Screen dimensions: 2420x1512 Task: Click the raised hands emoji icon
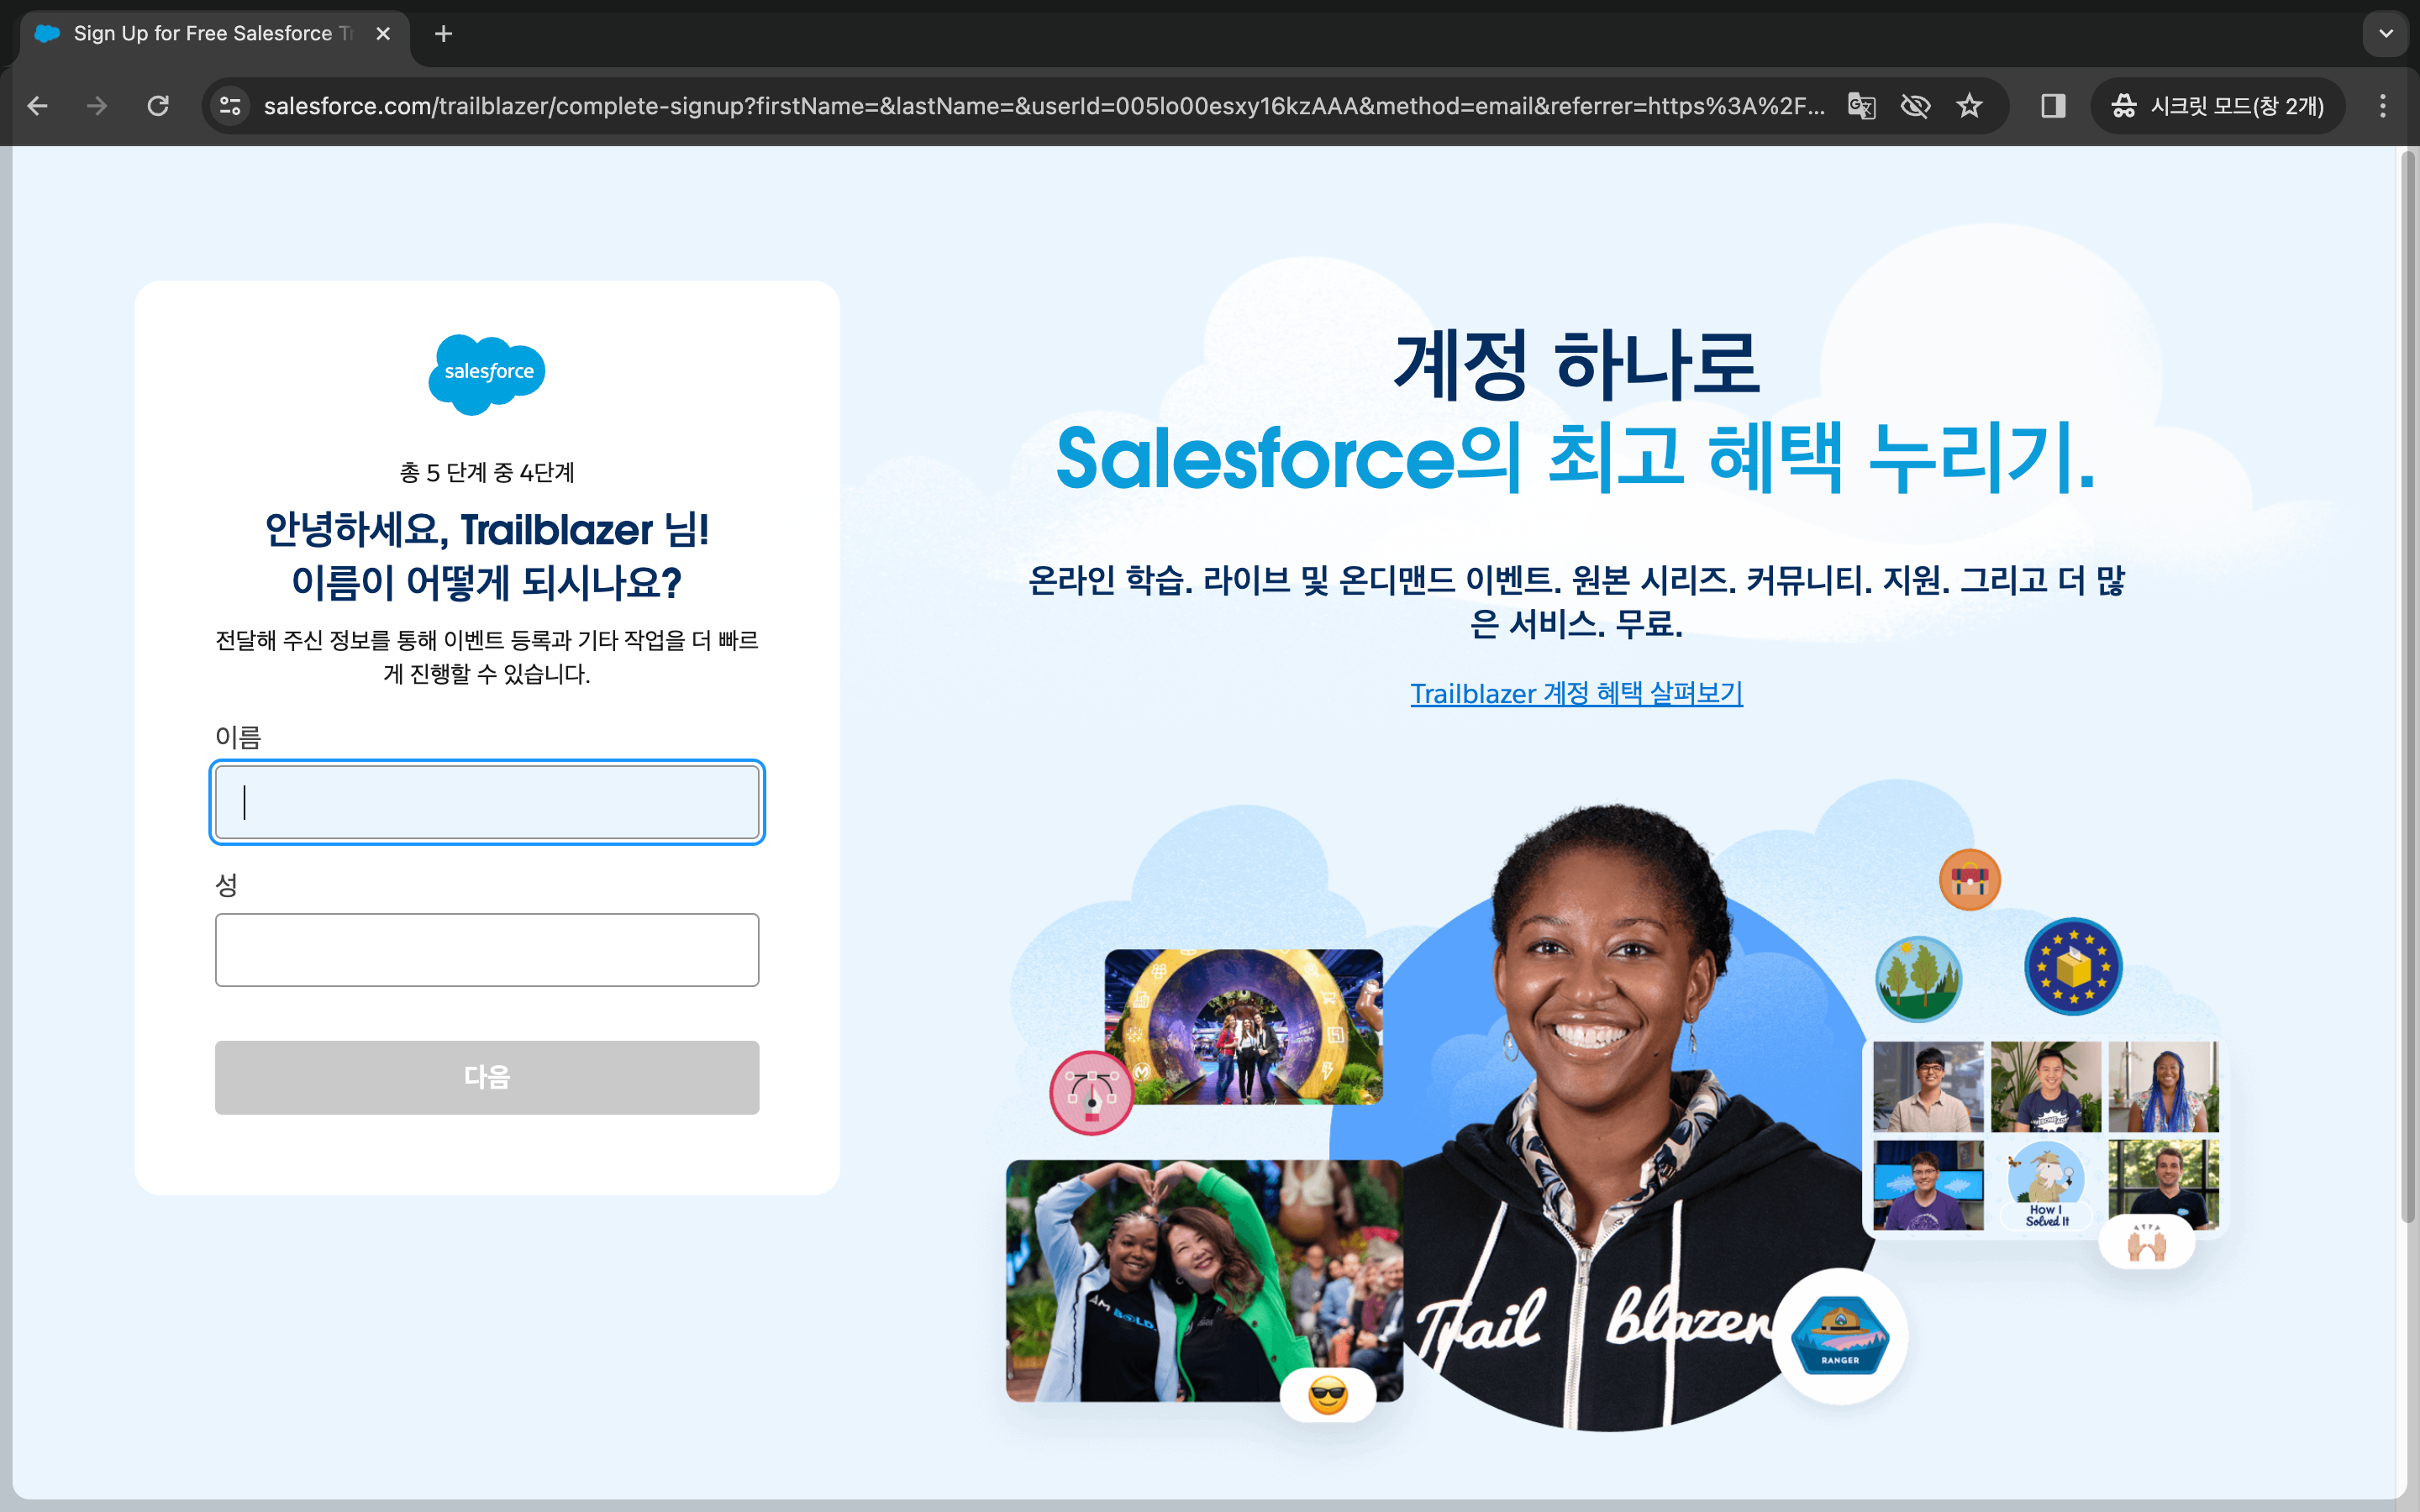pos(2146,1243)
